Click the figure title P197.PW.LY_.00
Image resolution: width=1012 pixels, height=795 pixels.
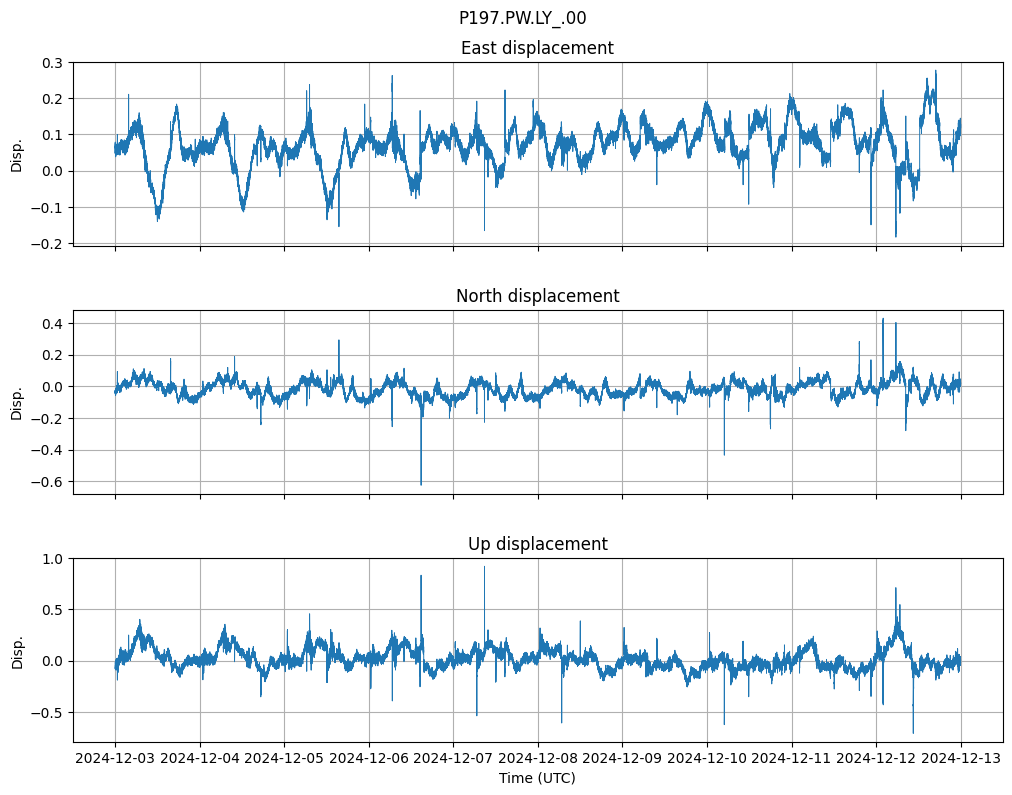pos(522,18)
